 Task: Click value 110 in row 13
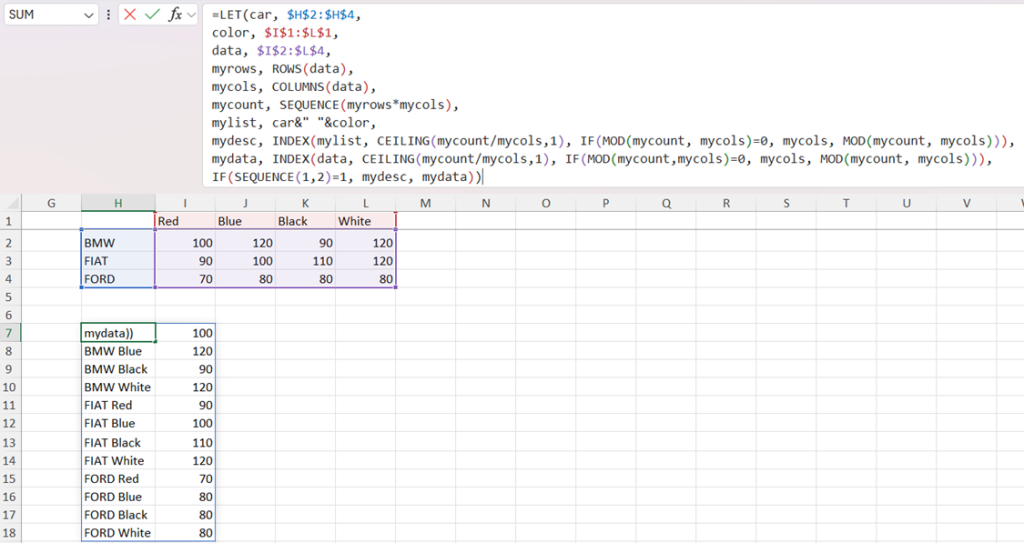tap(185, 442)
